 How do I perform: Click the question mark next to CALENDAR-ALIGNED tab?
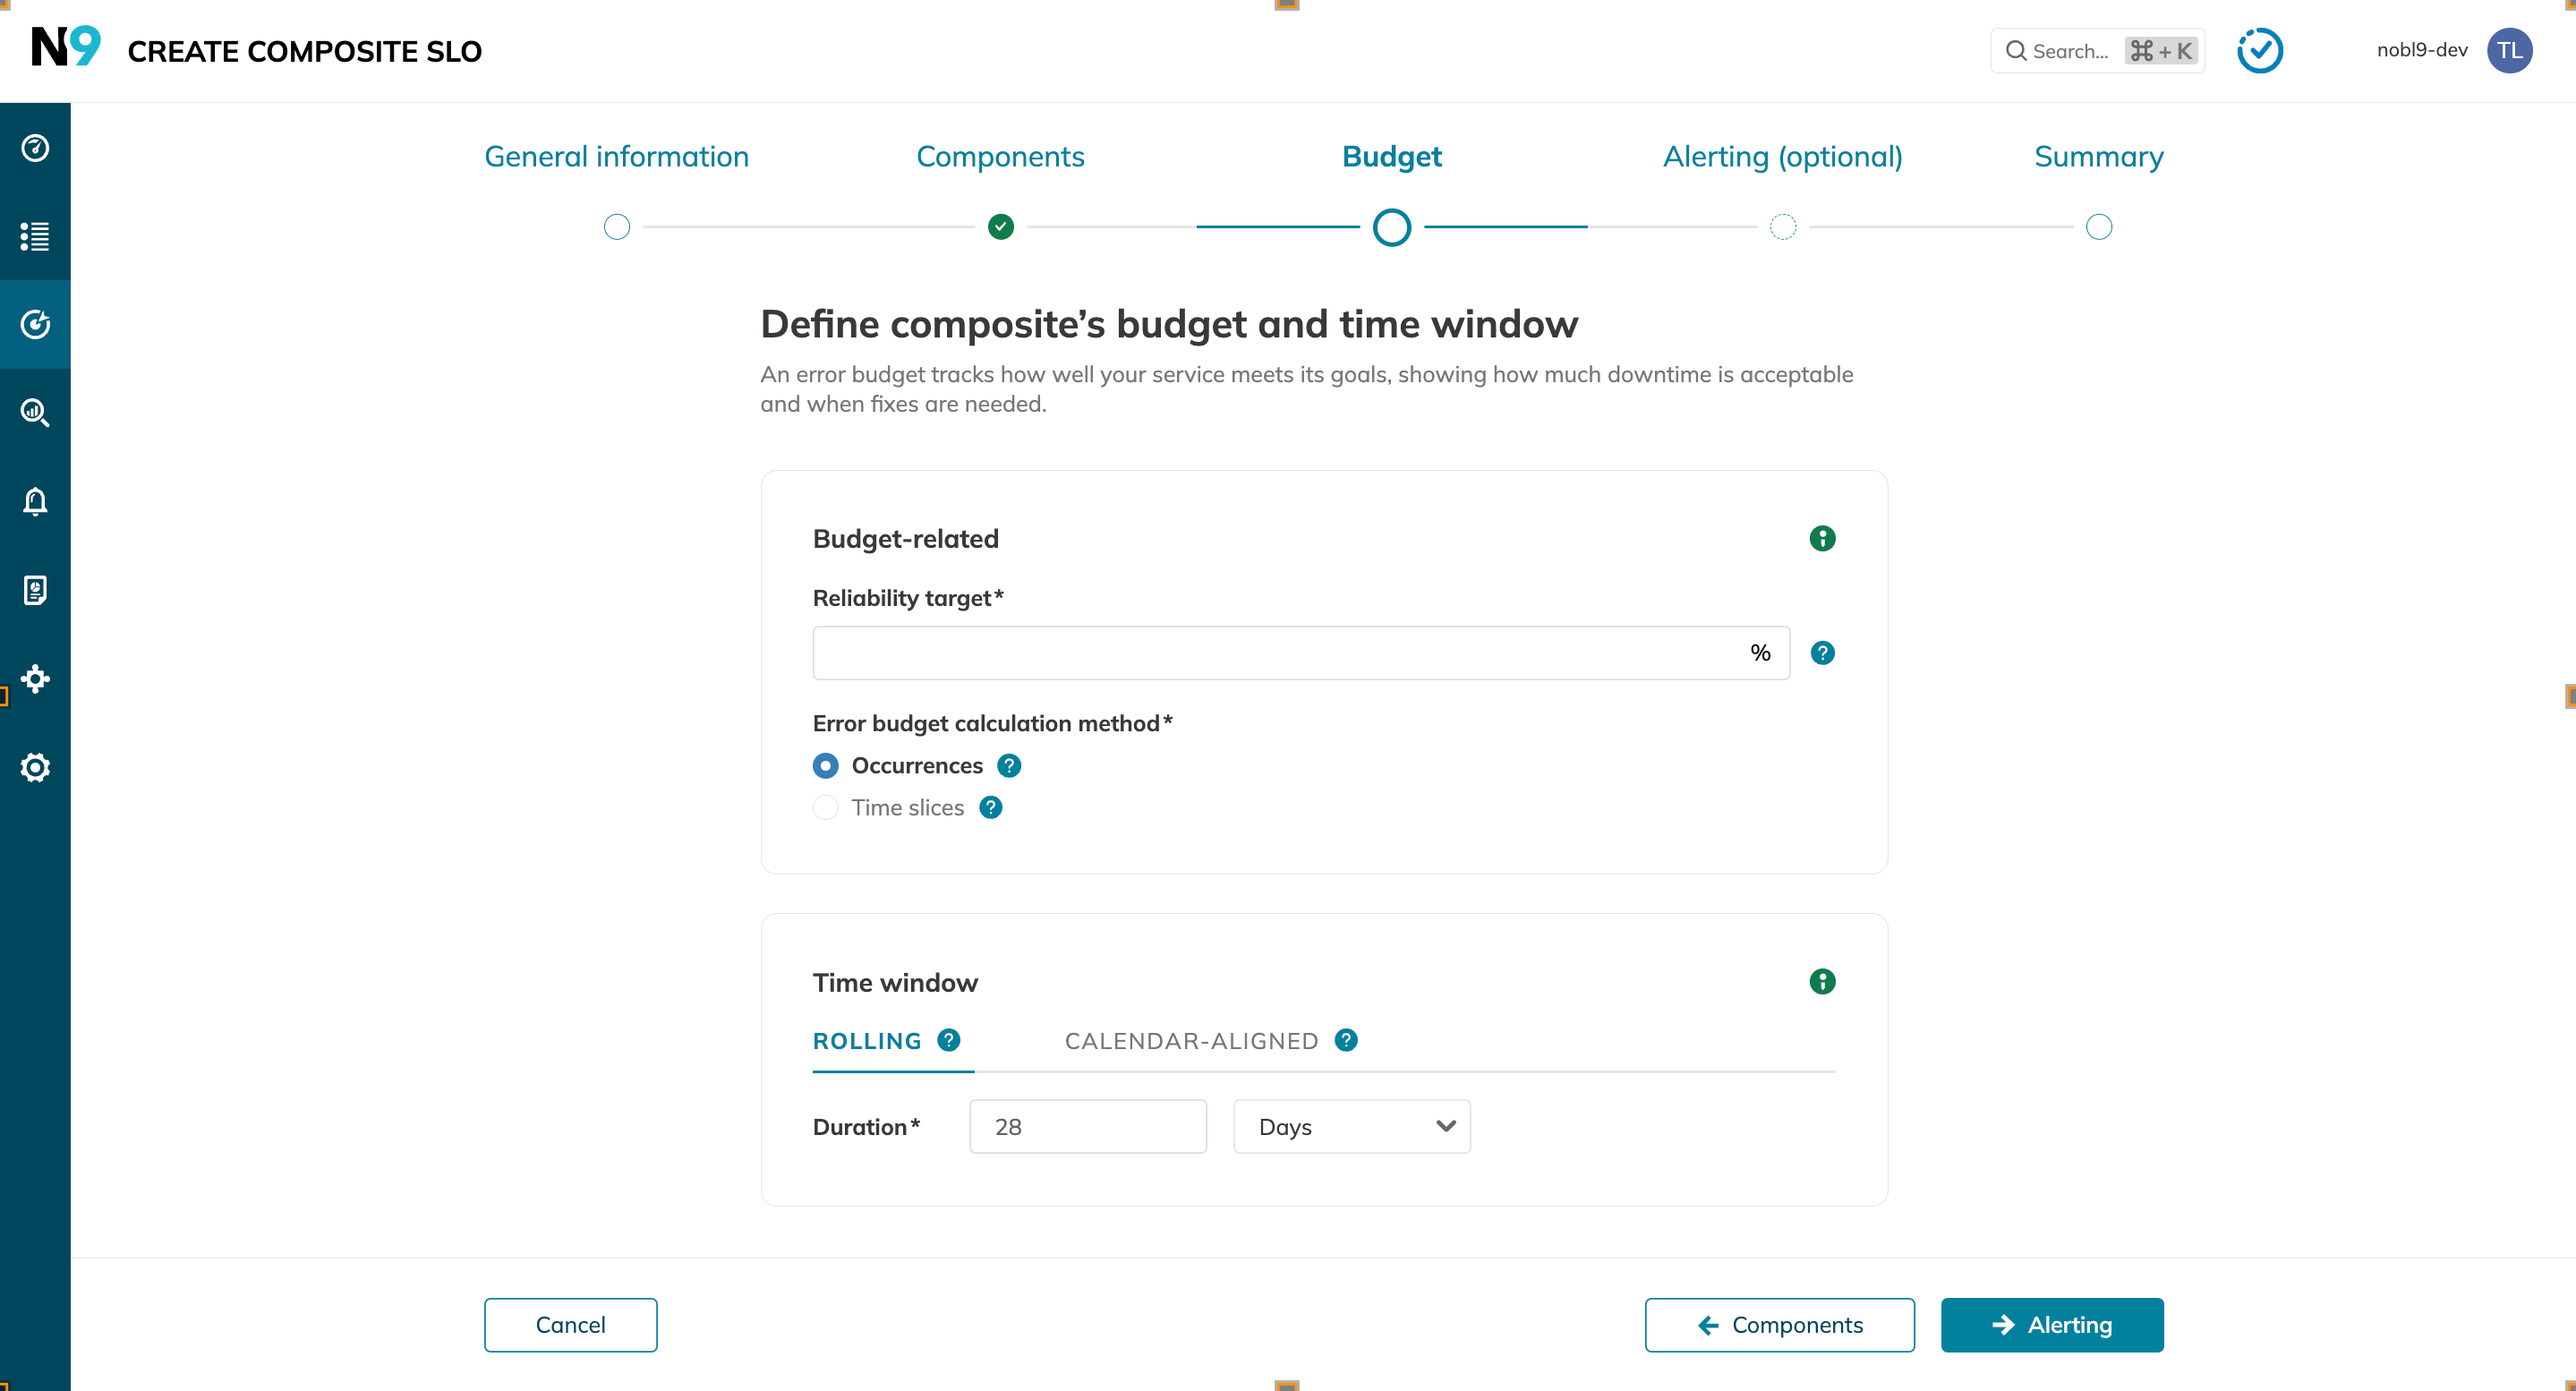[x=1348, y=1040]
